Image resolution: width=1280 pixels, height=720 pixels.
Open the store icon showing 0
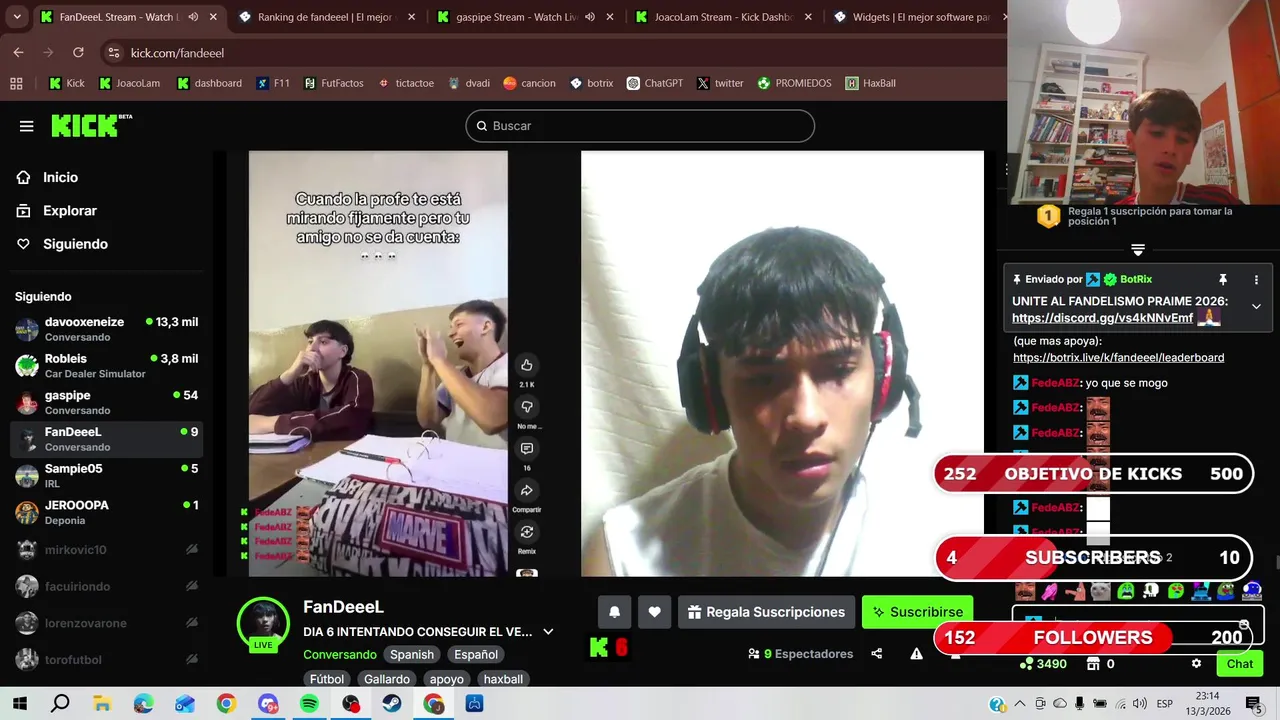(x=1093, y=664)
